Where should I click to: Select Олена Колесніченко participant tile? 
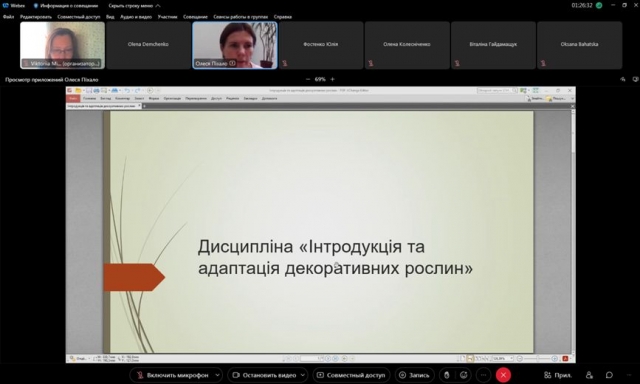407,45
